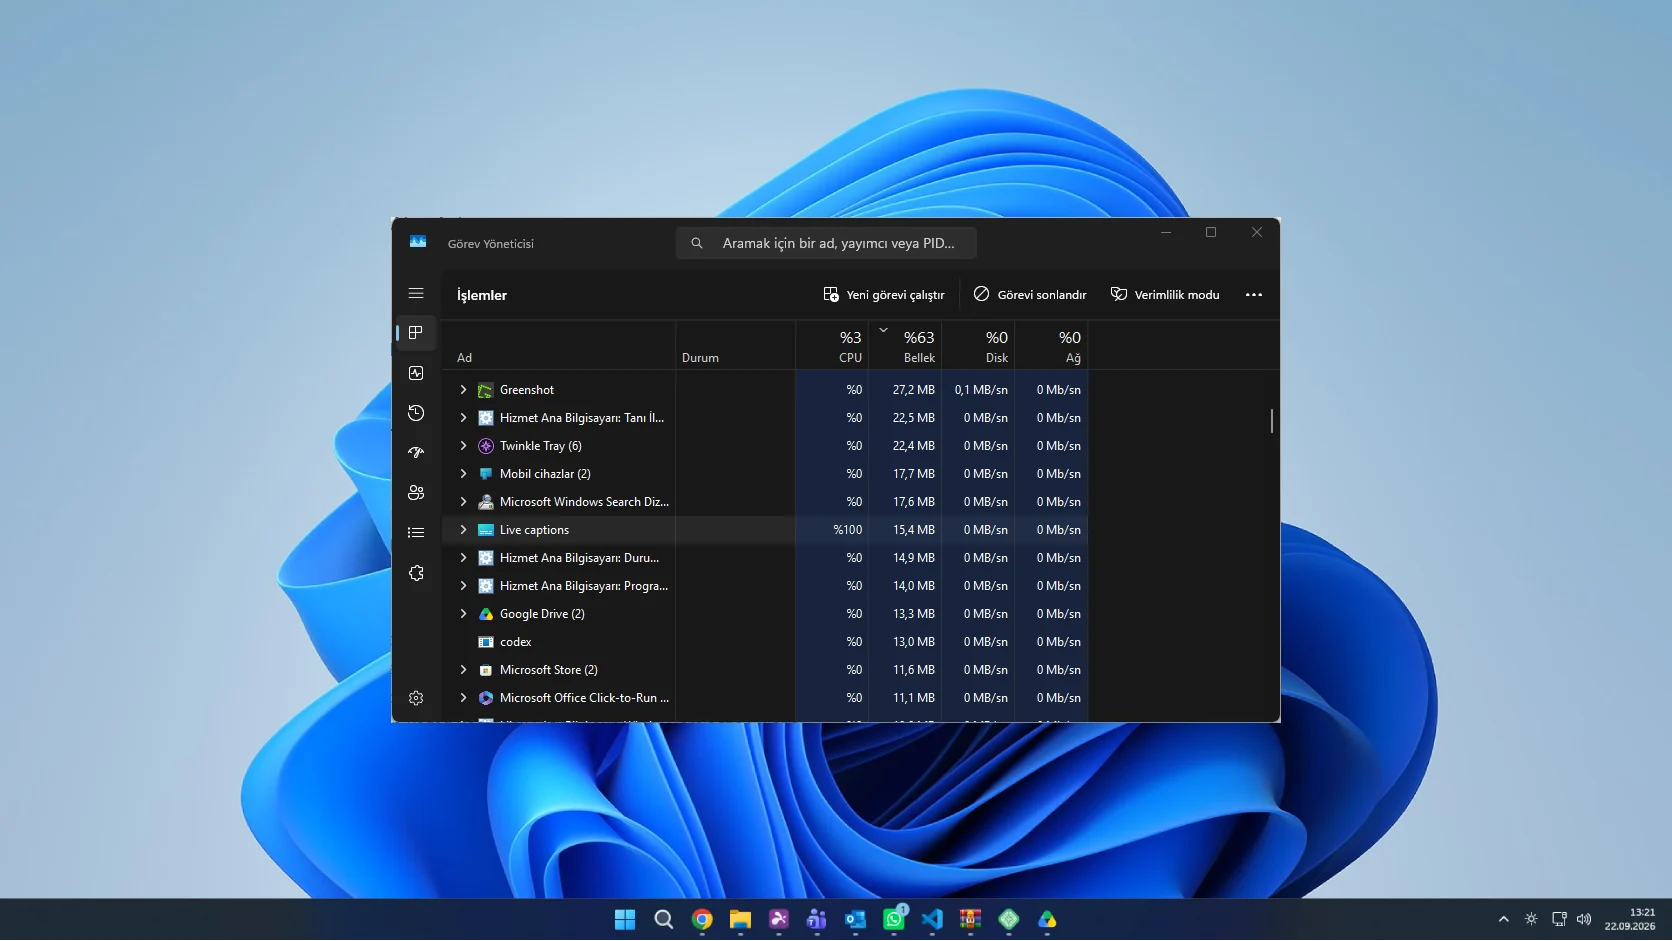Screen dimensions: 1672x941
Task: Select the Microsoft Office Click-to-Run row
Action: click(764, 698)
